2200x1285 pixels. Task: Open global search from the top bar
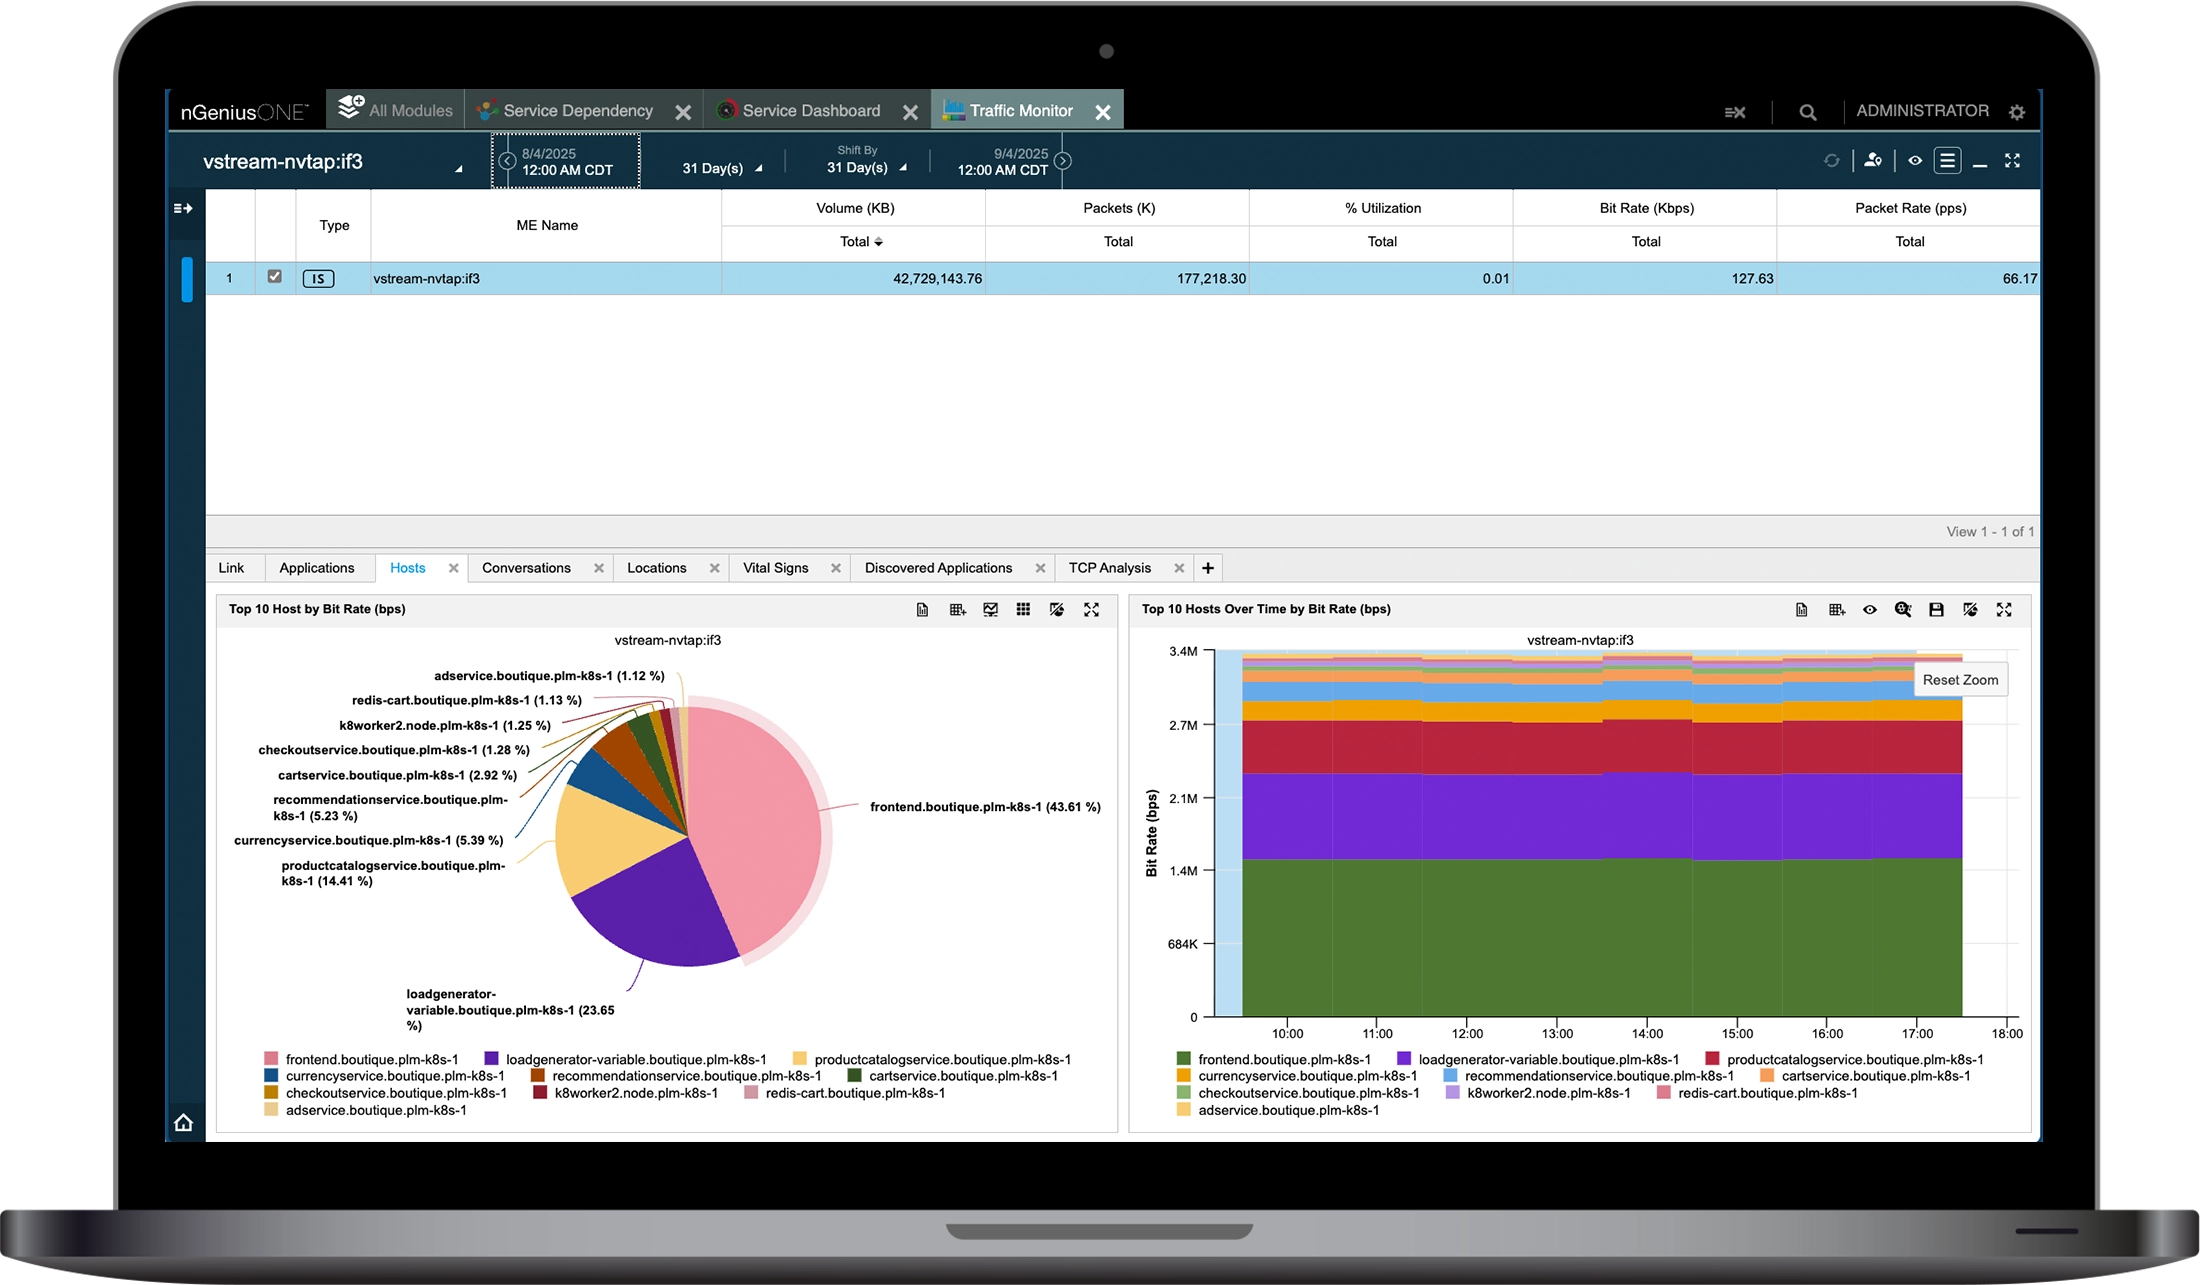1808,111
